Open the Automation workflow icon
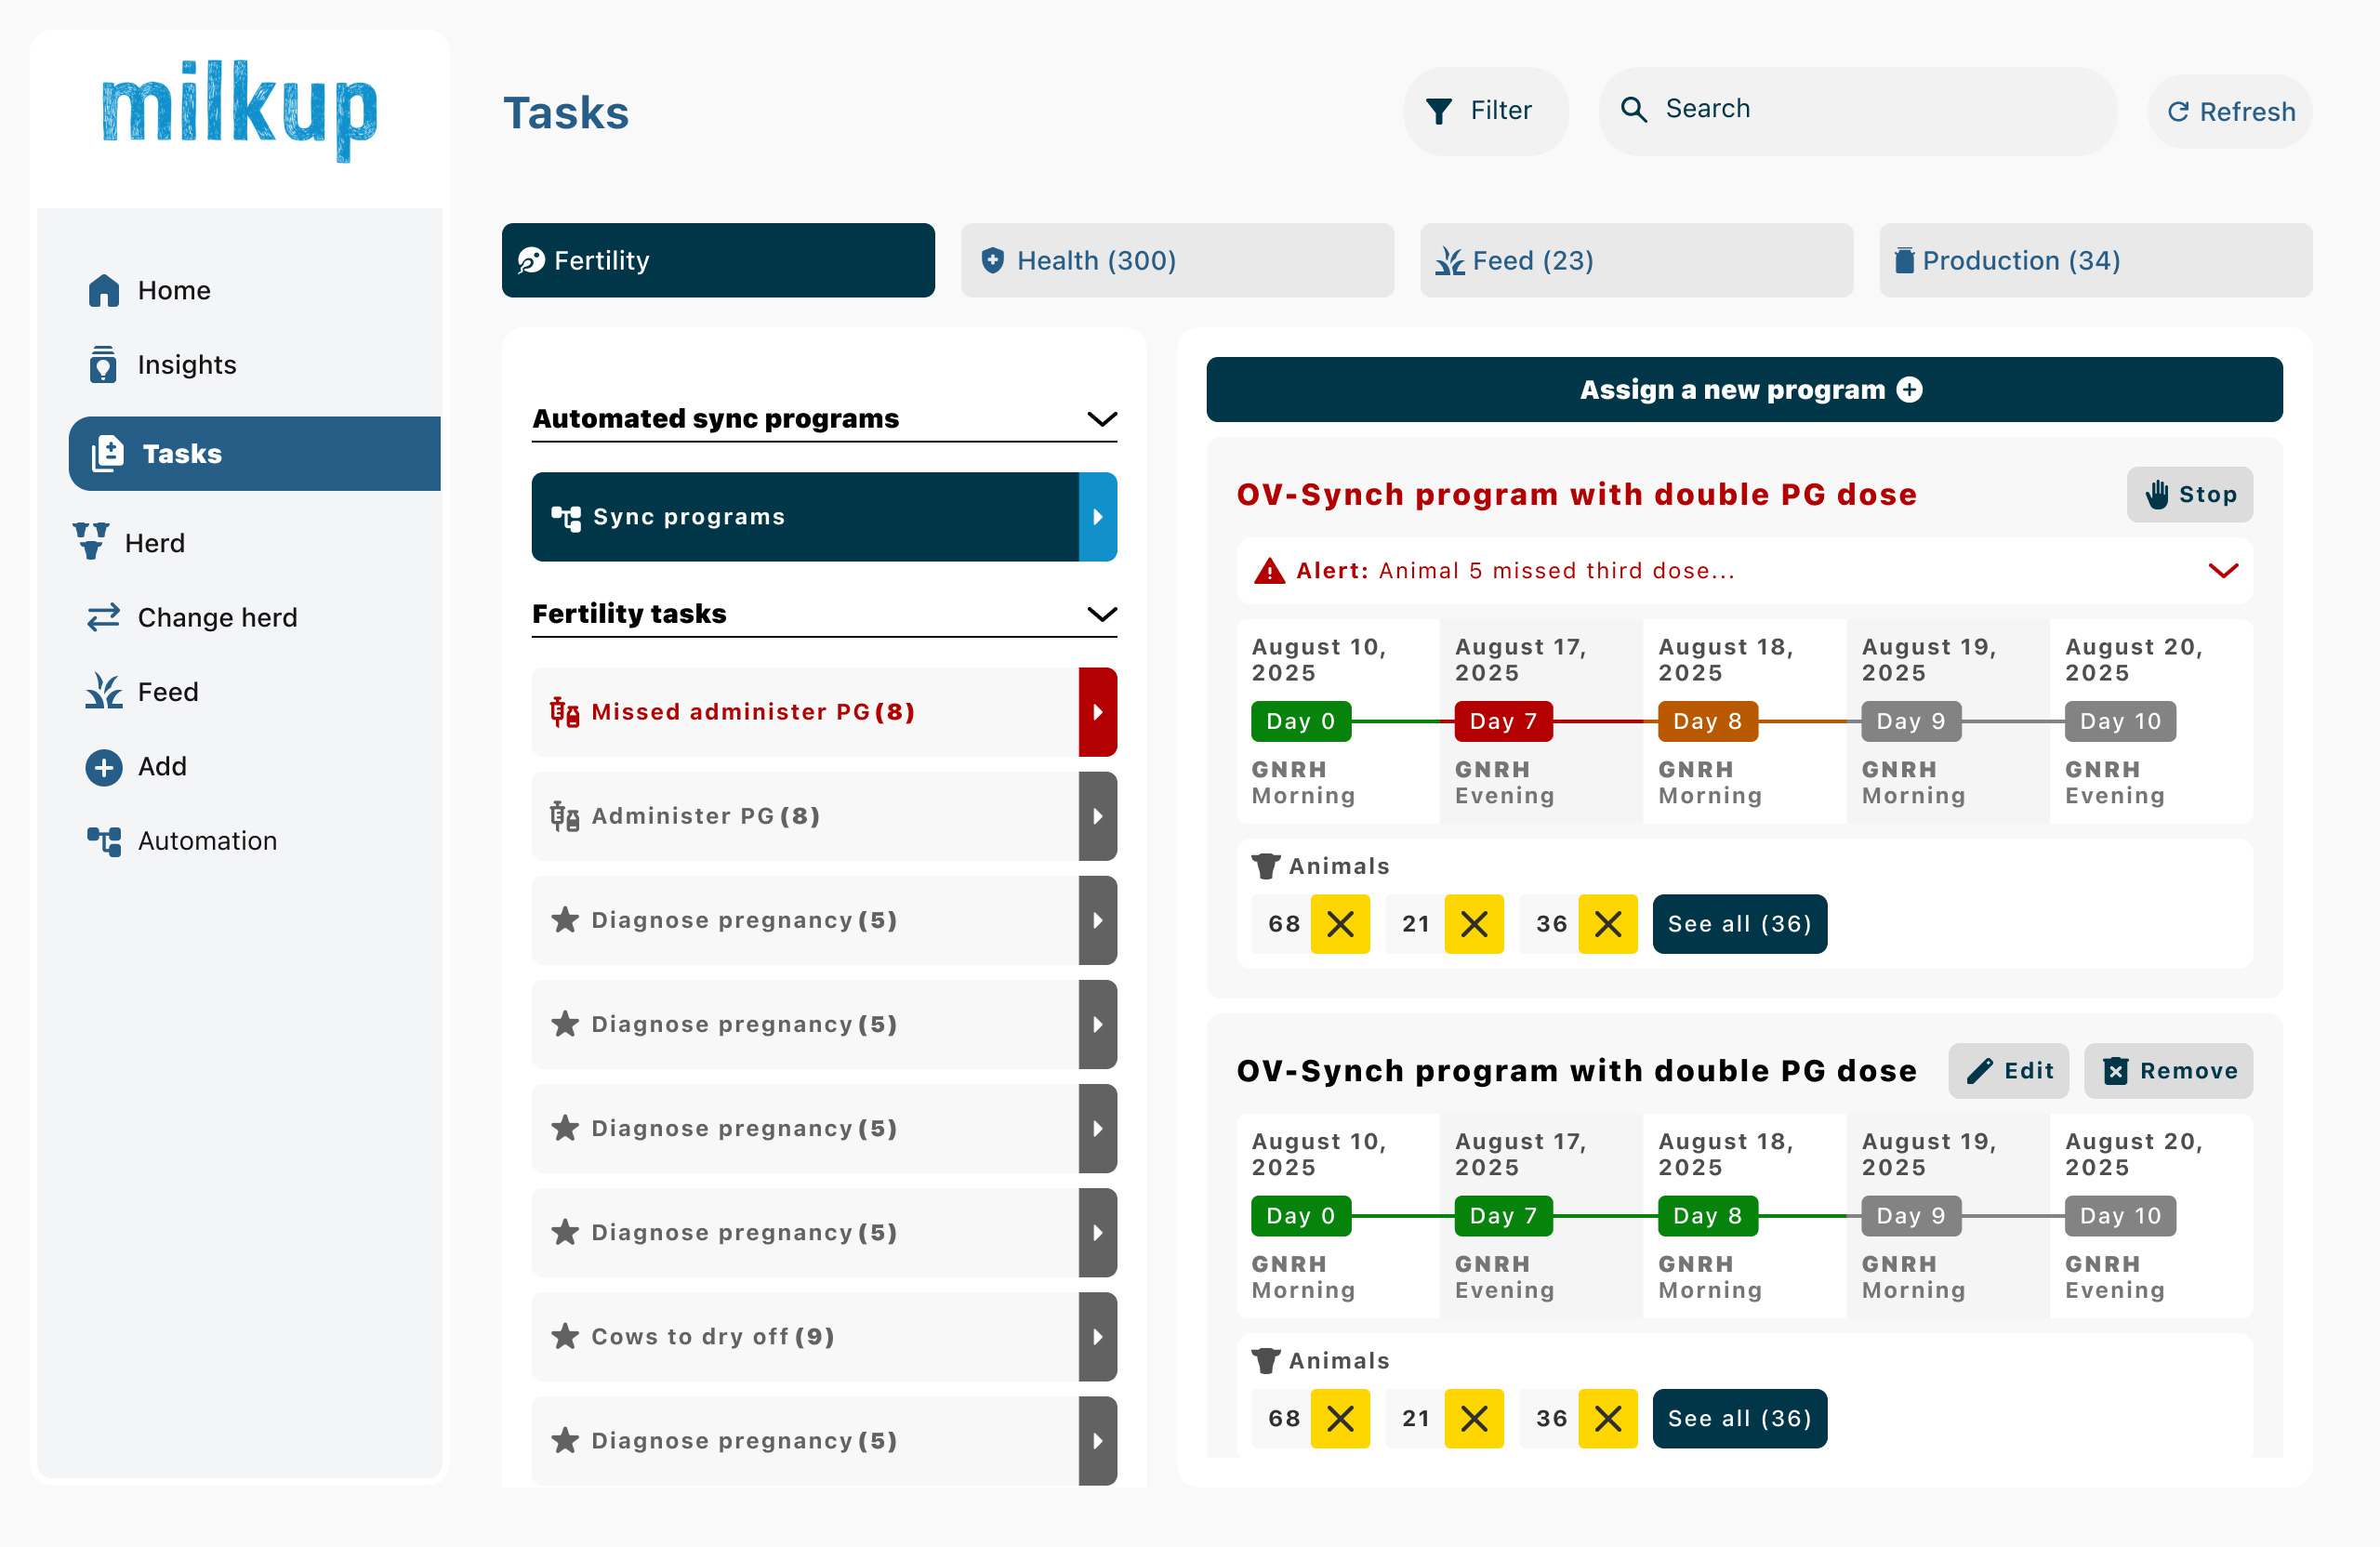Viewport: 2380px width, 1547px height. coord(104,841)
